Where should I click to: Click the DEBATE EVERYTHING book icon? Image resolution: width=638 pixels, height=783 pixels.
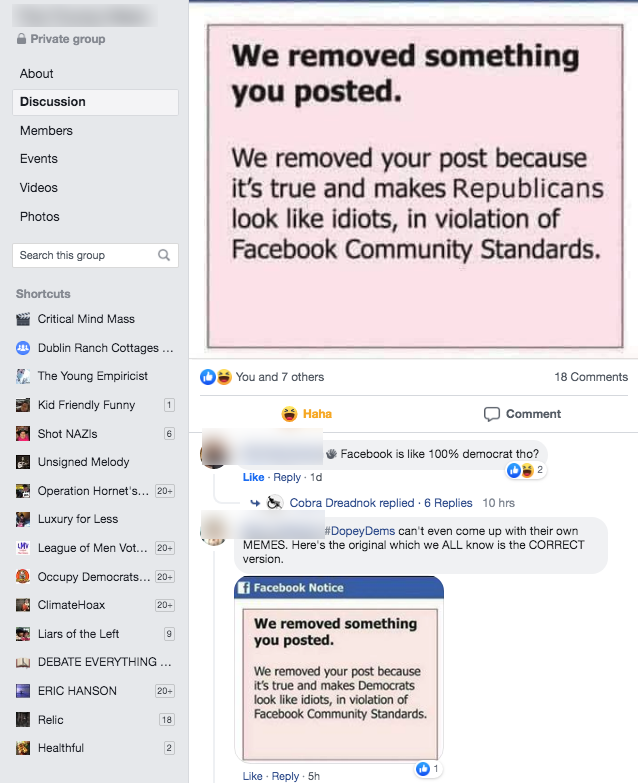click(23, 662)
